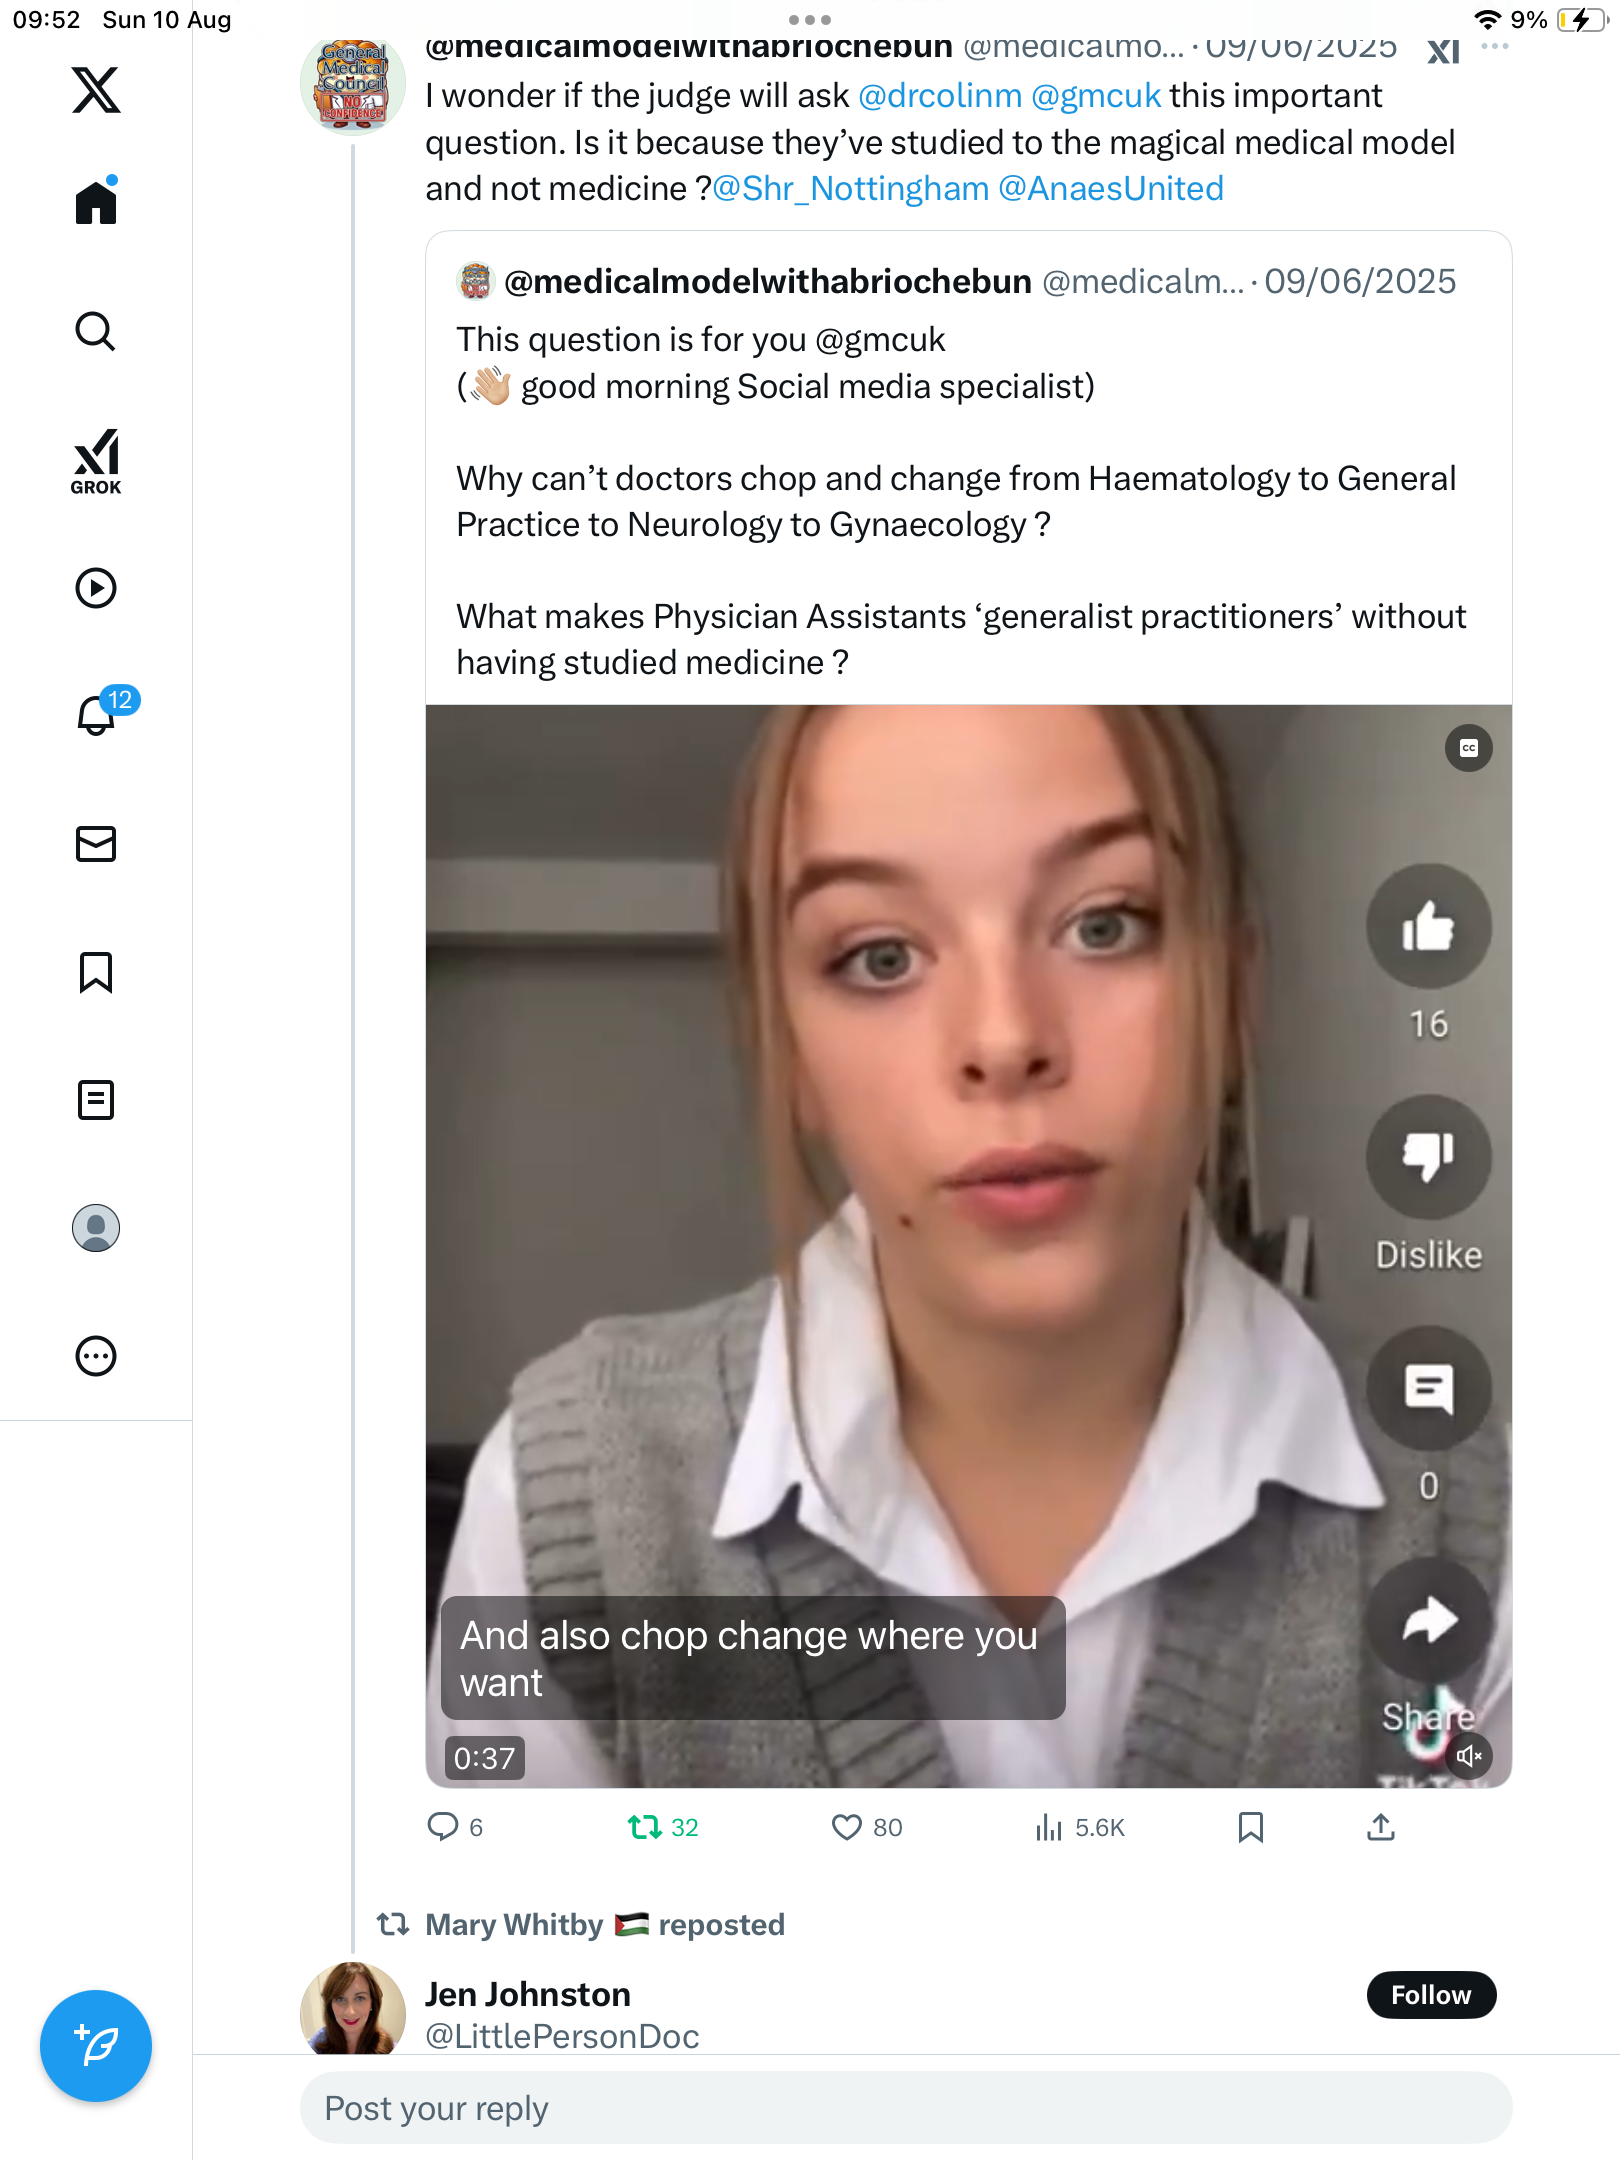Open the repost menu showing 32
Viewport: 1620px width, 2160px height.
(x=645, y=1828)
